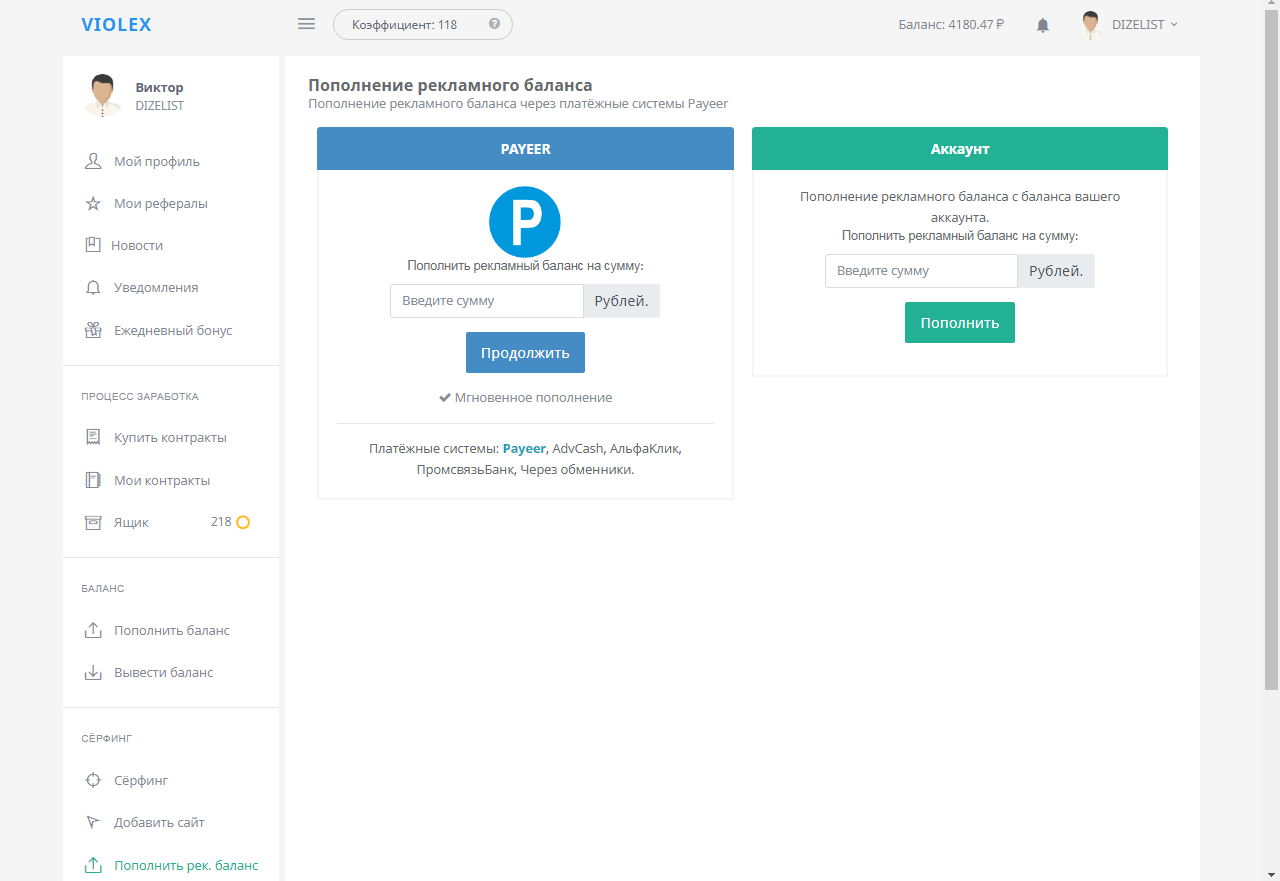The image size is (1280, 881).
Task: Click the bold Payeer payment system link
Action: pyautogui.click(x=524, y=449)
